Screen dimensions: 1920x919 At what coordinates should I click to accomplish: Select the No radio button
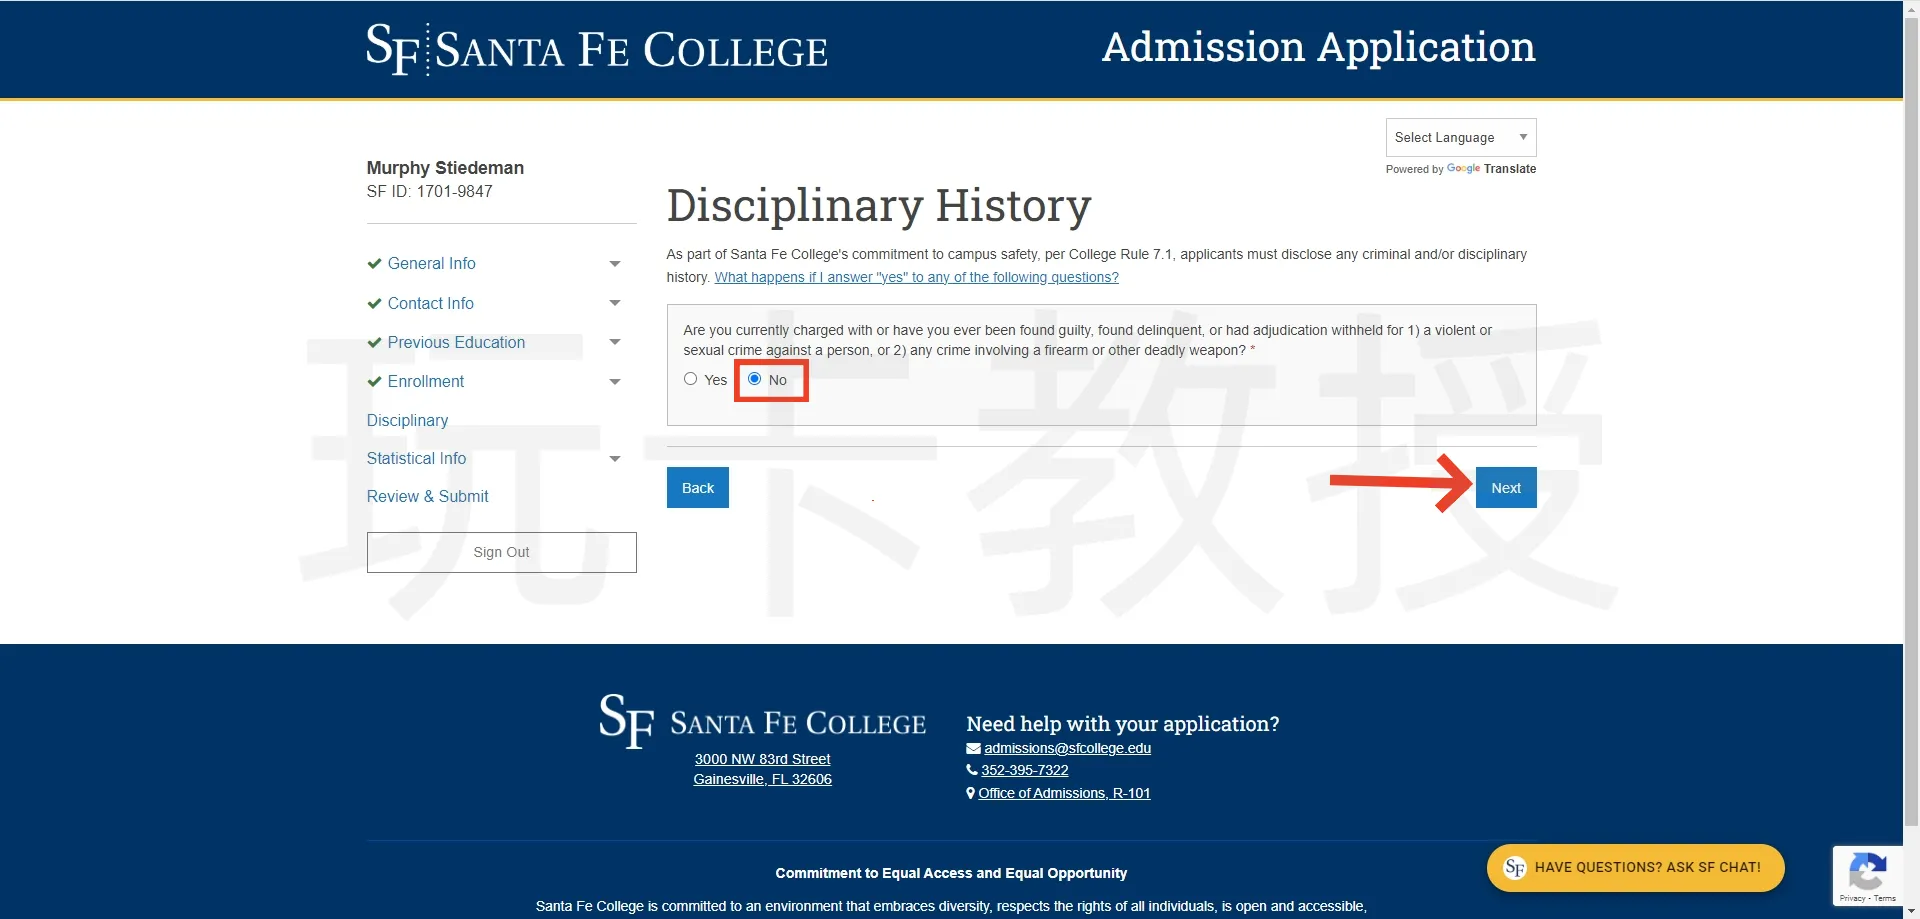coord(755,379)
